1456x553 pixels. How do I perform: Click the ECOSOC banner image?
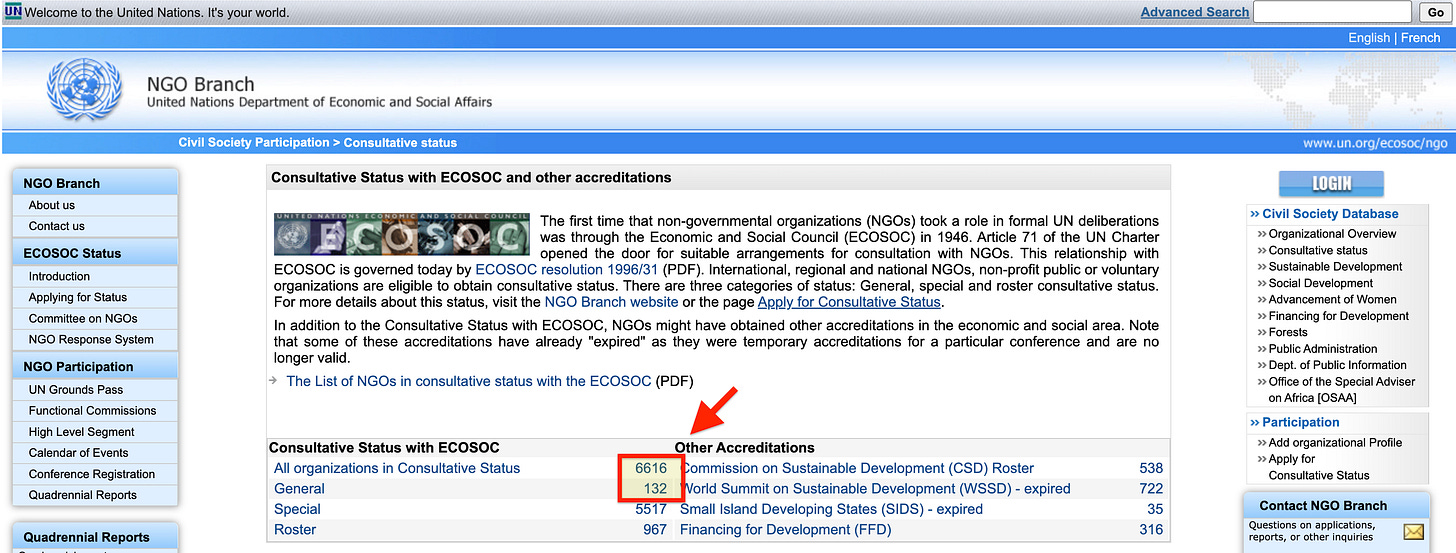pyautogui.click(x=402, y=235)
